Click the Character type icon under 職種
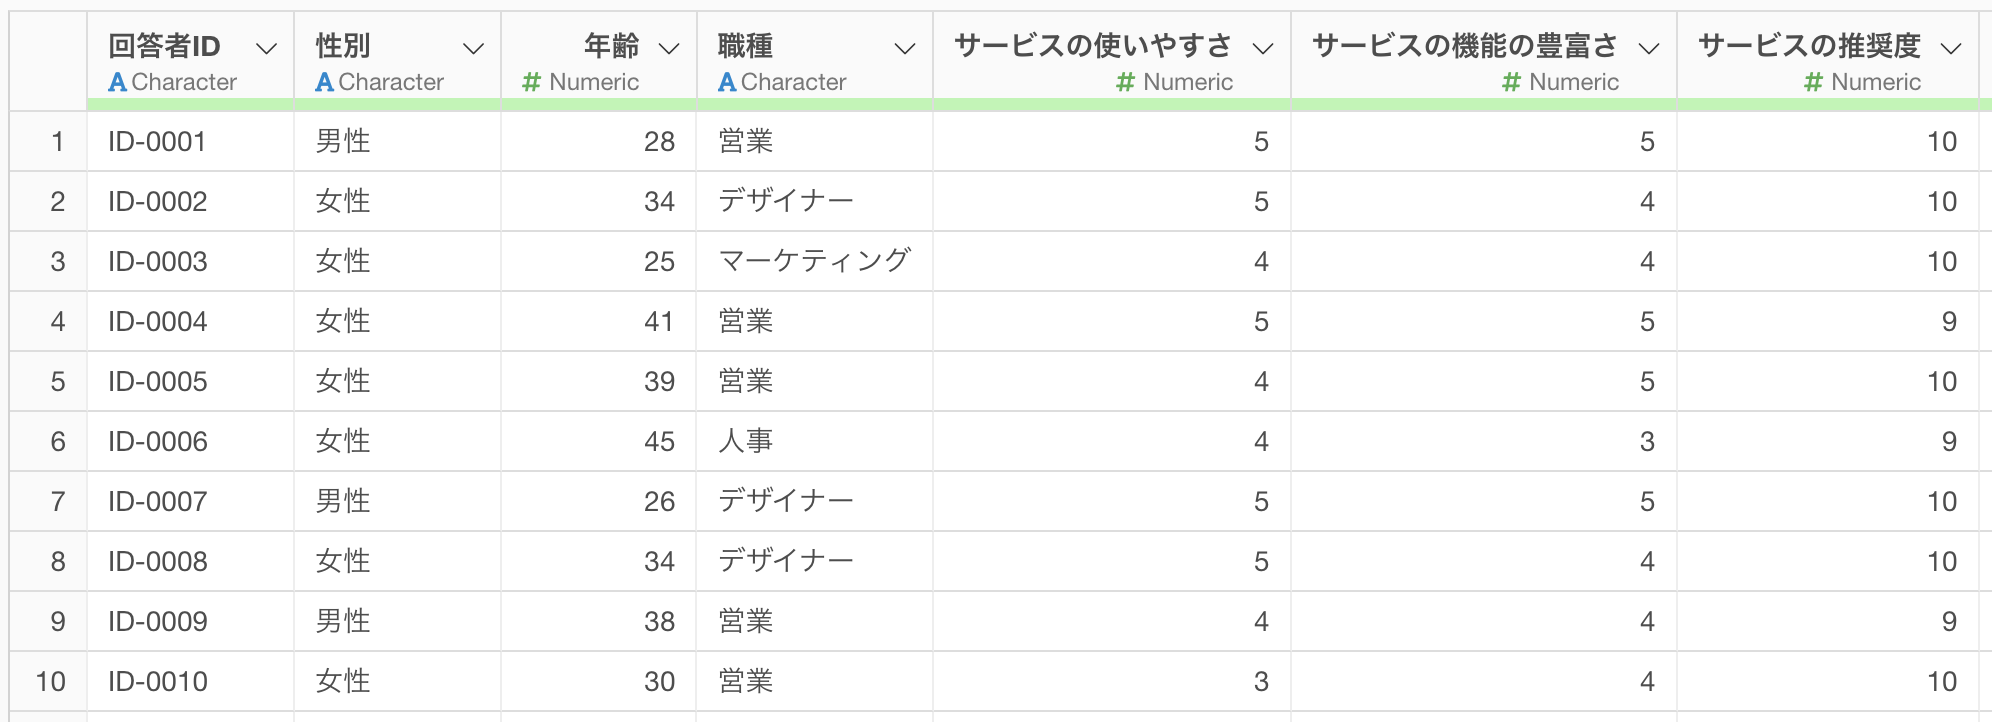Viewport: 1992px width, 722px height. tap(727, 82)
